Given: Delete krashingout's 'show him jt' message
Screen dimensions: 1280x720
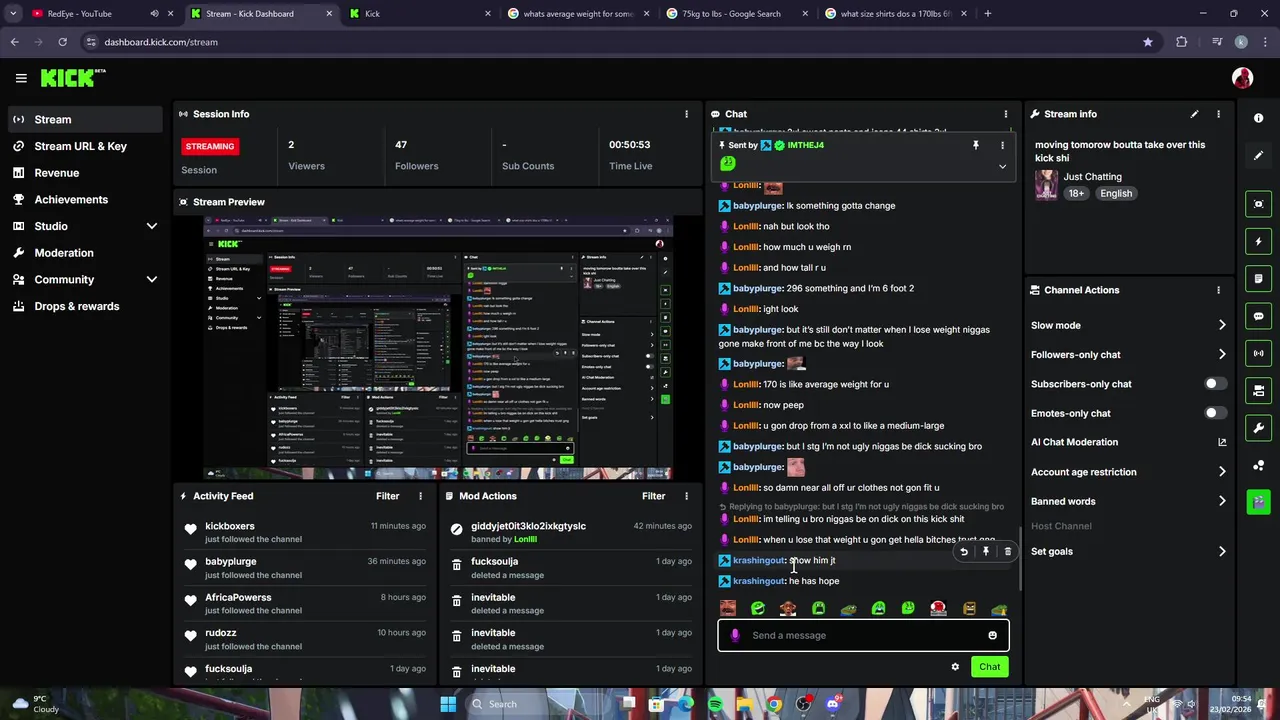Looking at the screenshot, I should point(1008,552).
